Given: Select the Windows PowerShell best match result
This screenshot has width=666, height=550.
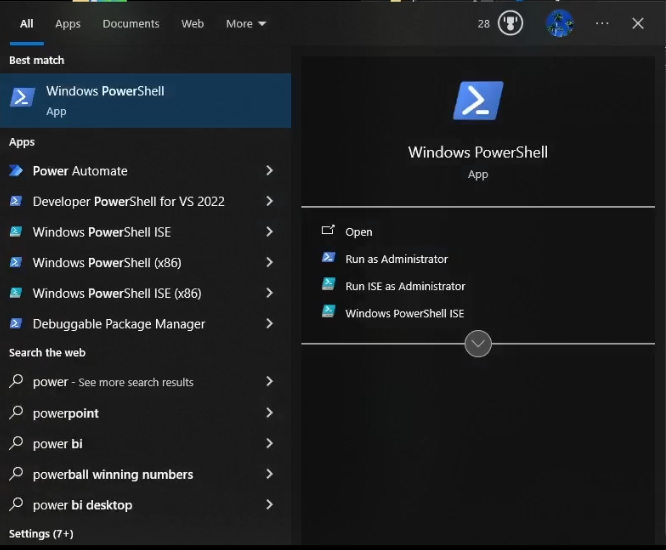Looking at the screenshot, I should (145, 100).
